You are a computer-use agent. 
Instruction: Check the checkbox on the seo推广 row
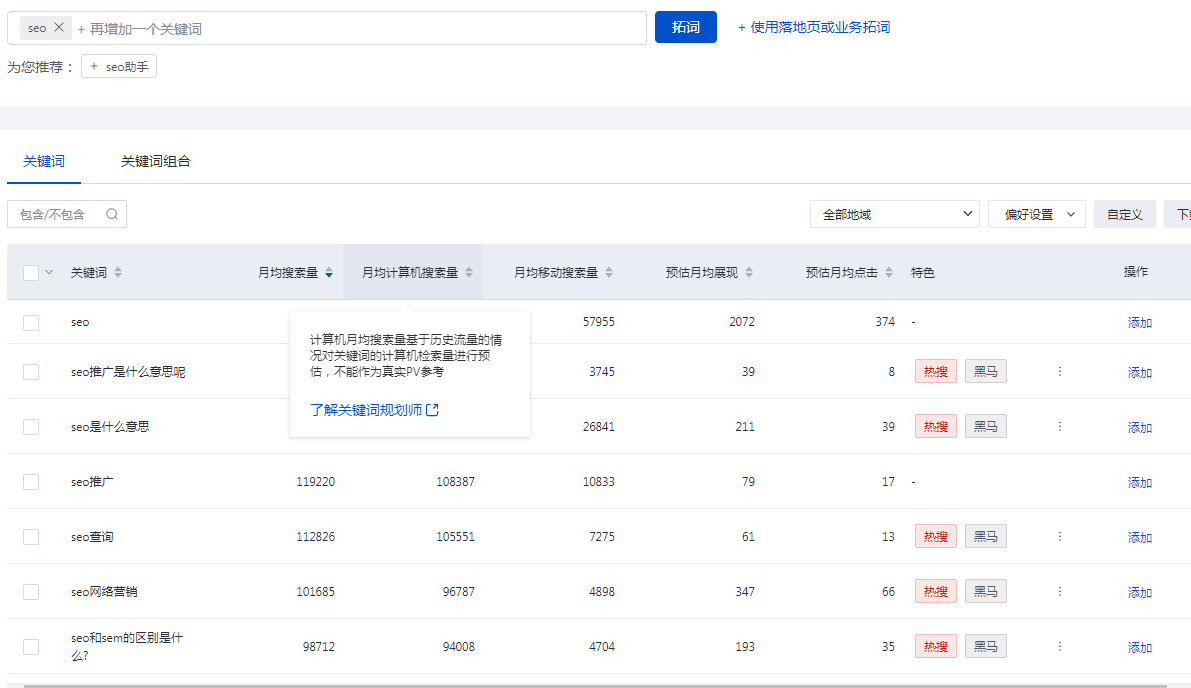pos(30,481)
